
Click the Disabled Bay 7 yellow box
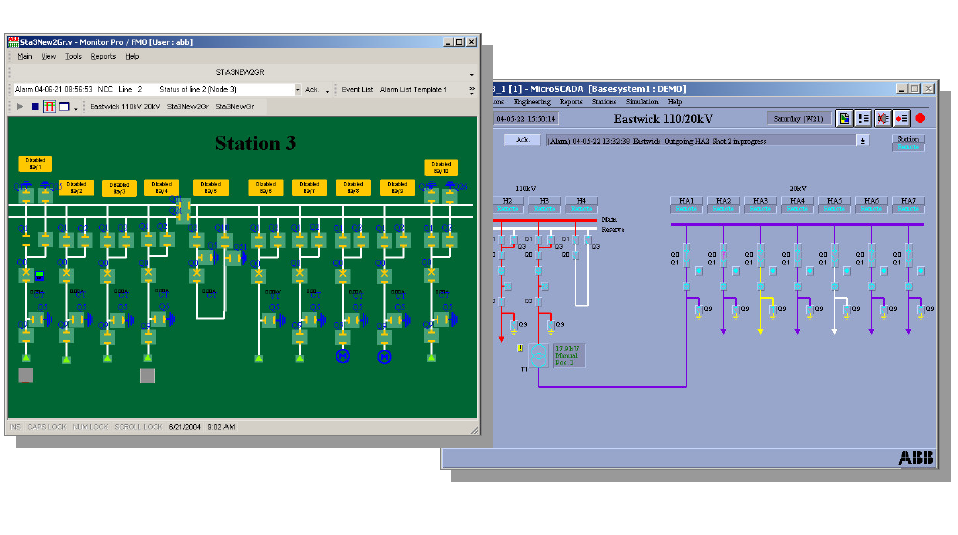point(309,187)
